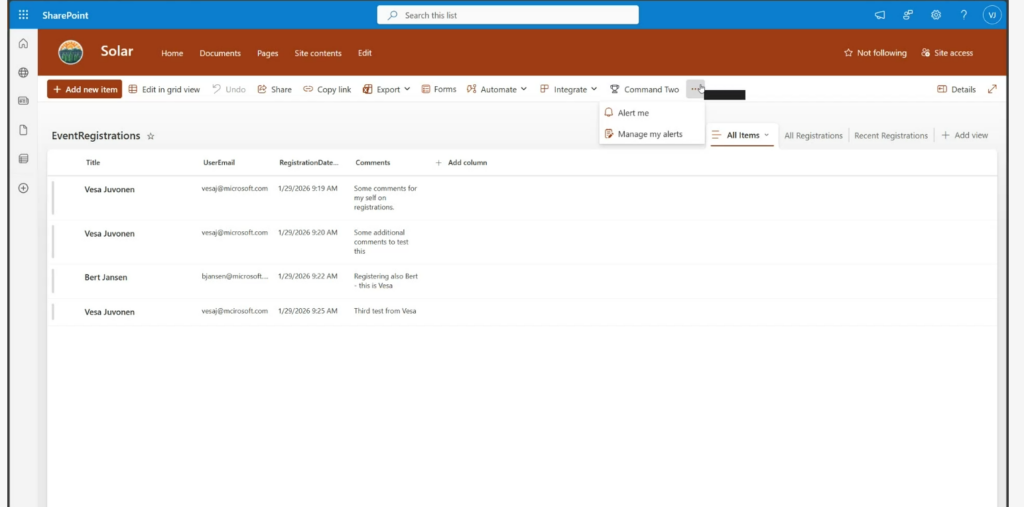Viewport: 1024px width, 507px height.
Task: Click the help question mark icon
Action: 963,15
